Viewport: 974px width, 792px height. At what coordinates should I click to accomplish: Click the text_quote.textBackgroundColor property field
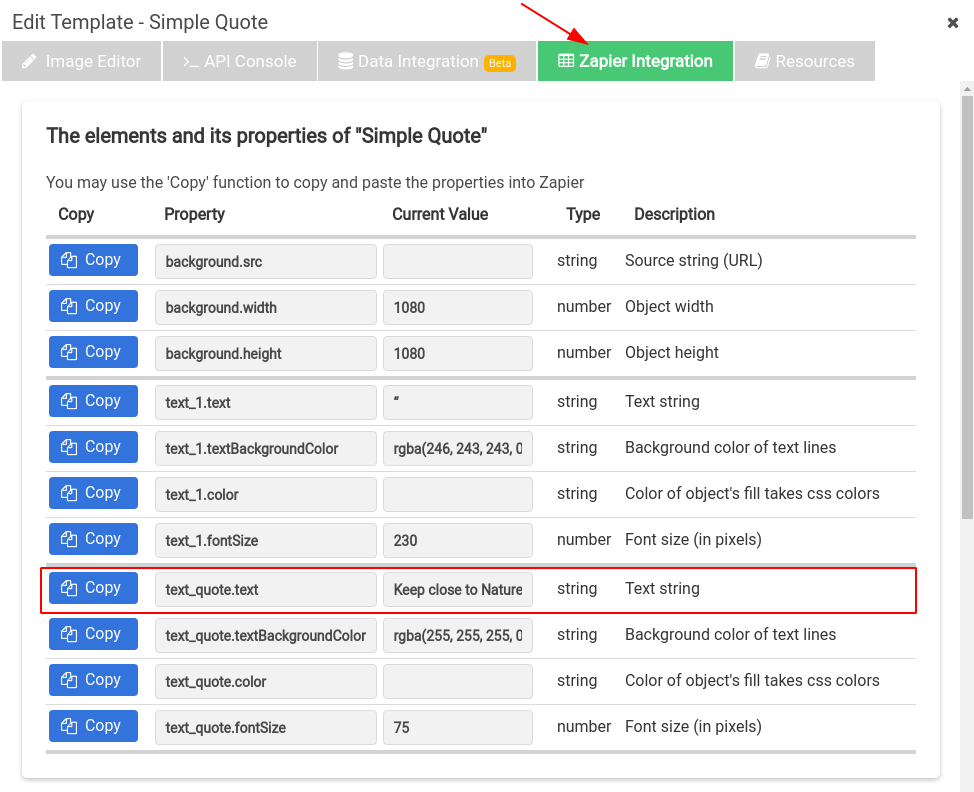click(x=266, y=635)
